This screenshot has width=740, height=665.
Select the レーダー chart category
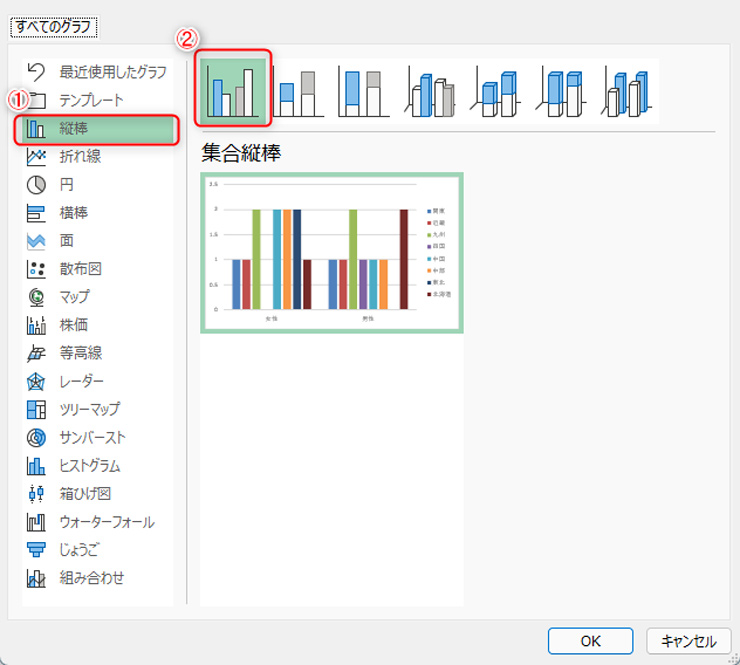point(82,381)
